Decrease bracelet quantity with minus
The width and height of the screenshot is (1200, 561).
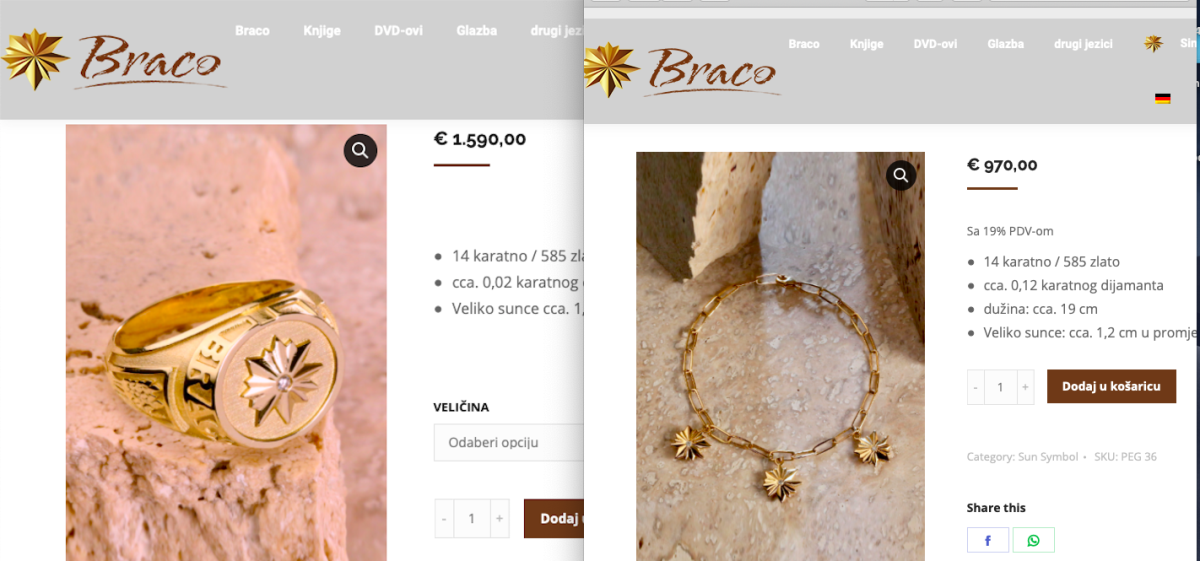976,387
